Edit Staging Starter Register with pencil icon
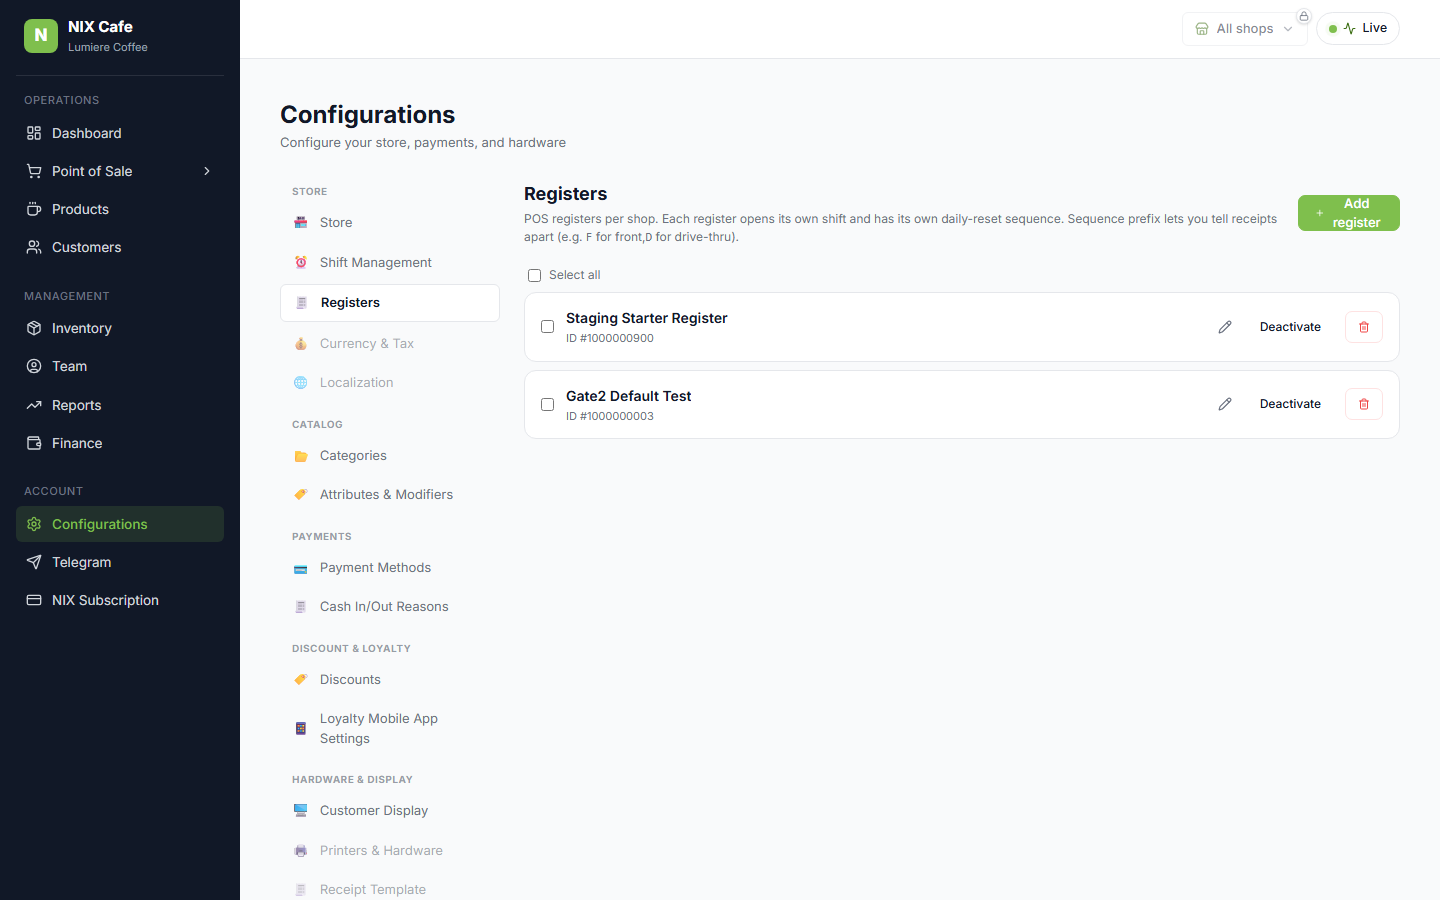 point(1225,327)
